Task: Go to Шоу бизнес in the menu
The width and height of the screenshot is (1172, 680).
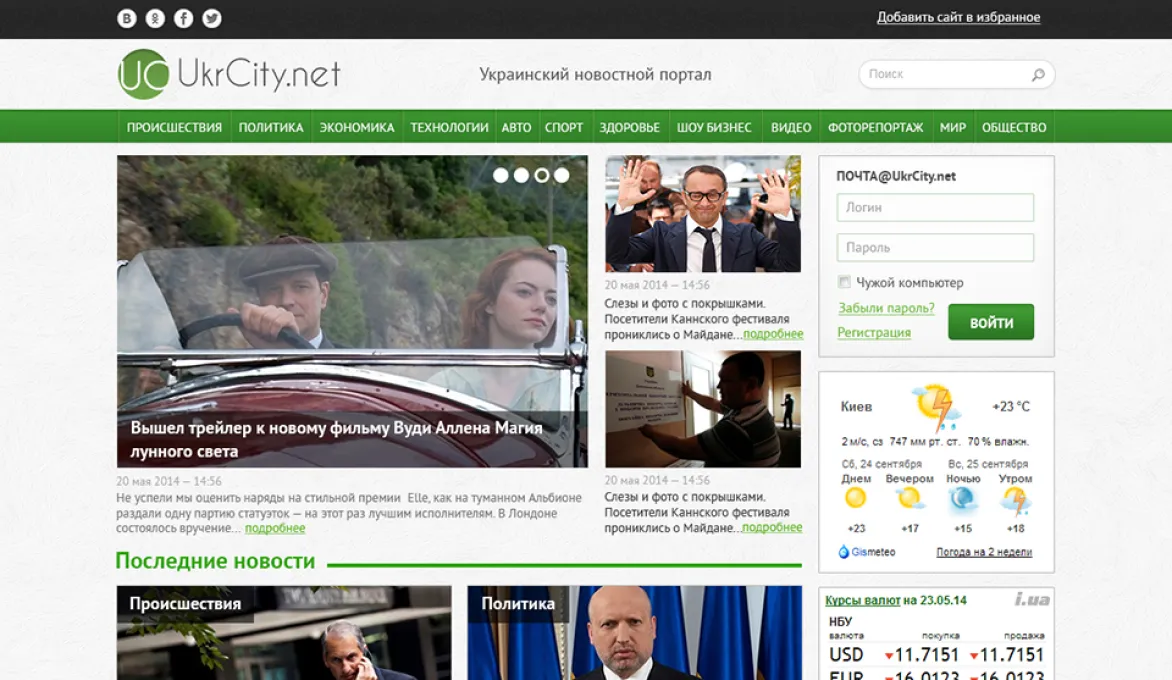Action: pyautogui.click(x=714, y=128)
